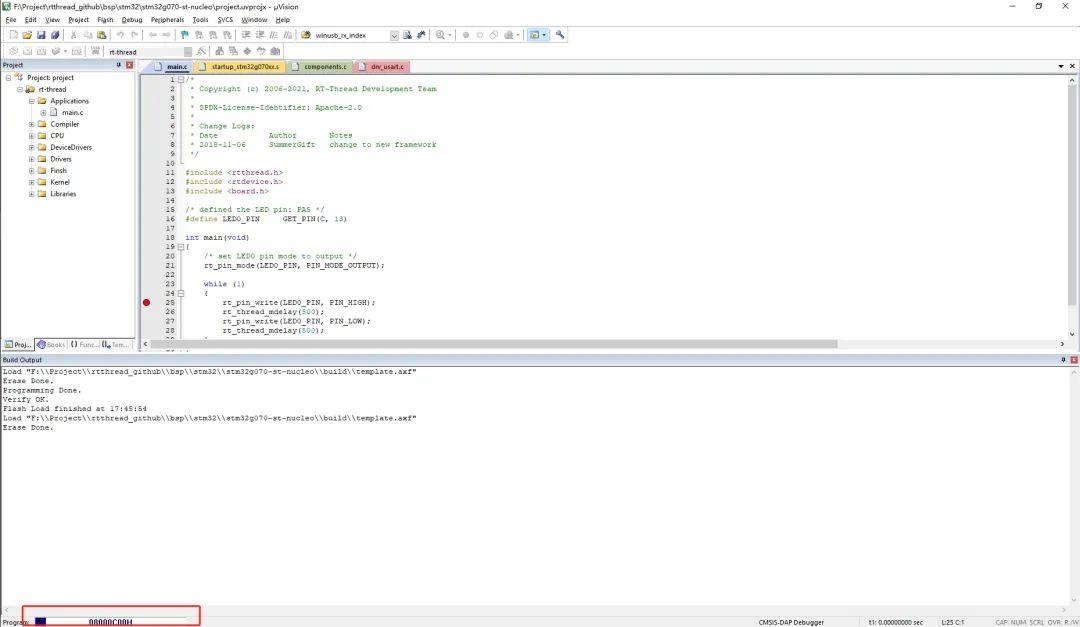Toggle code folding at line 19

click(180, 247)
